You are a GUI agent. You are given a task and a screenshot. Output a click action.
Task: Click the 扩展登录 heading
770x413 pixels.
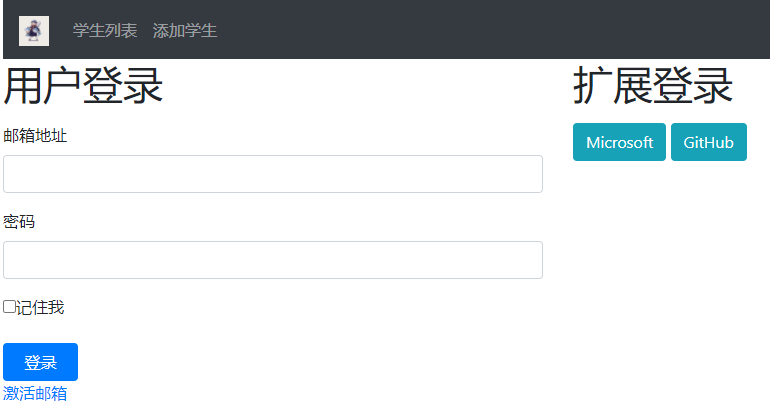(x=653, y=87)
